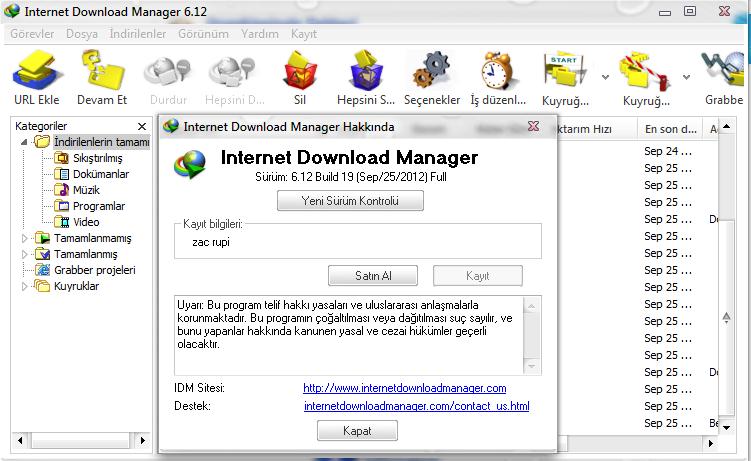Open the Görünüm menu
This screenshot has height=461, width=751.
[x=204, y=34]
